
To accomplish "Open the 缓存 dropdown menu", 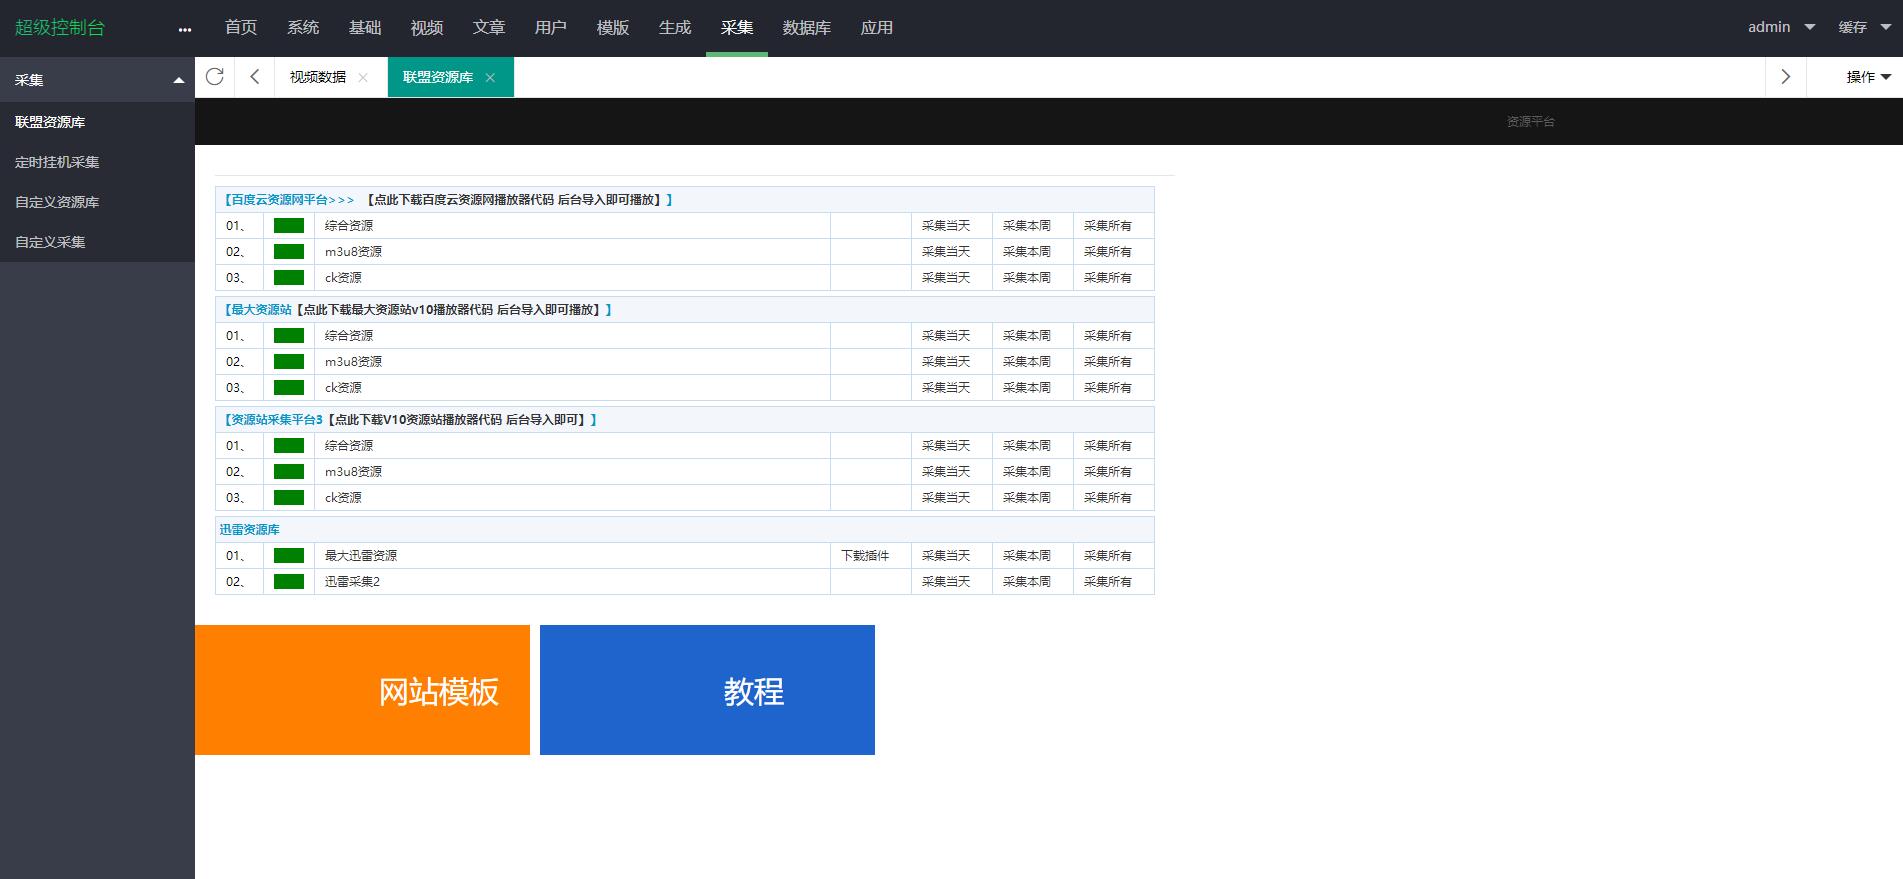I will tap(1864, 28).
